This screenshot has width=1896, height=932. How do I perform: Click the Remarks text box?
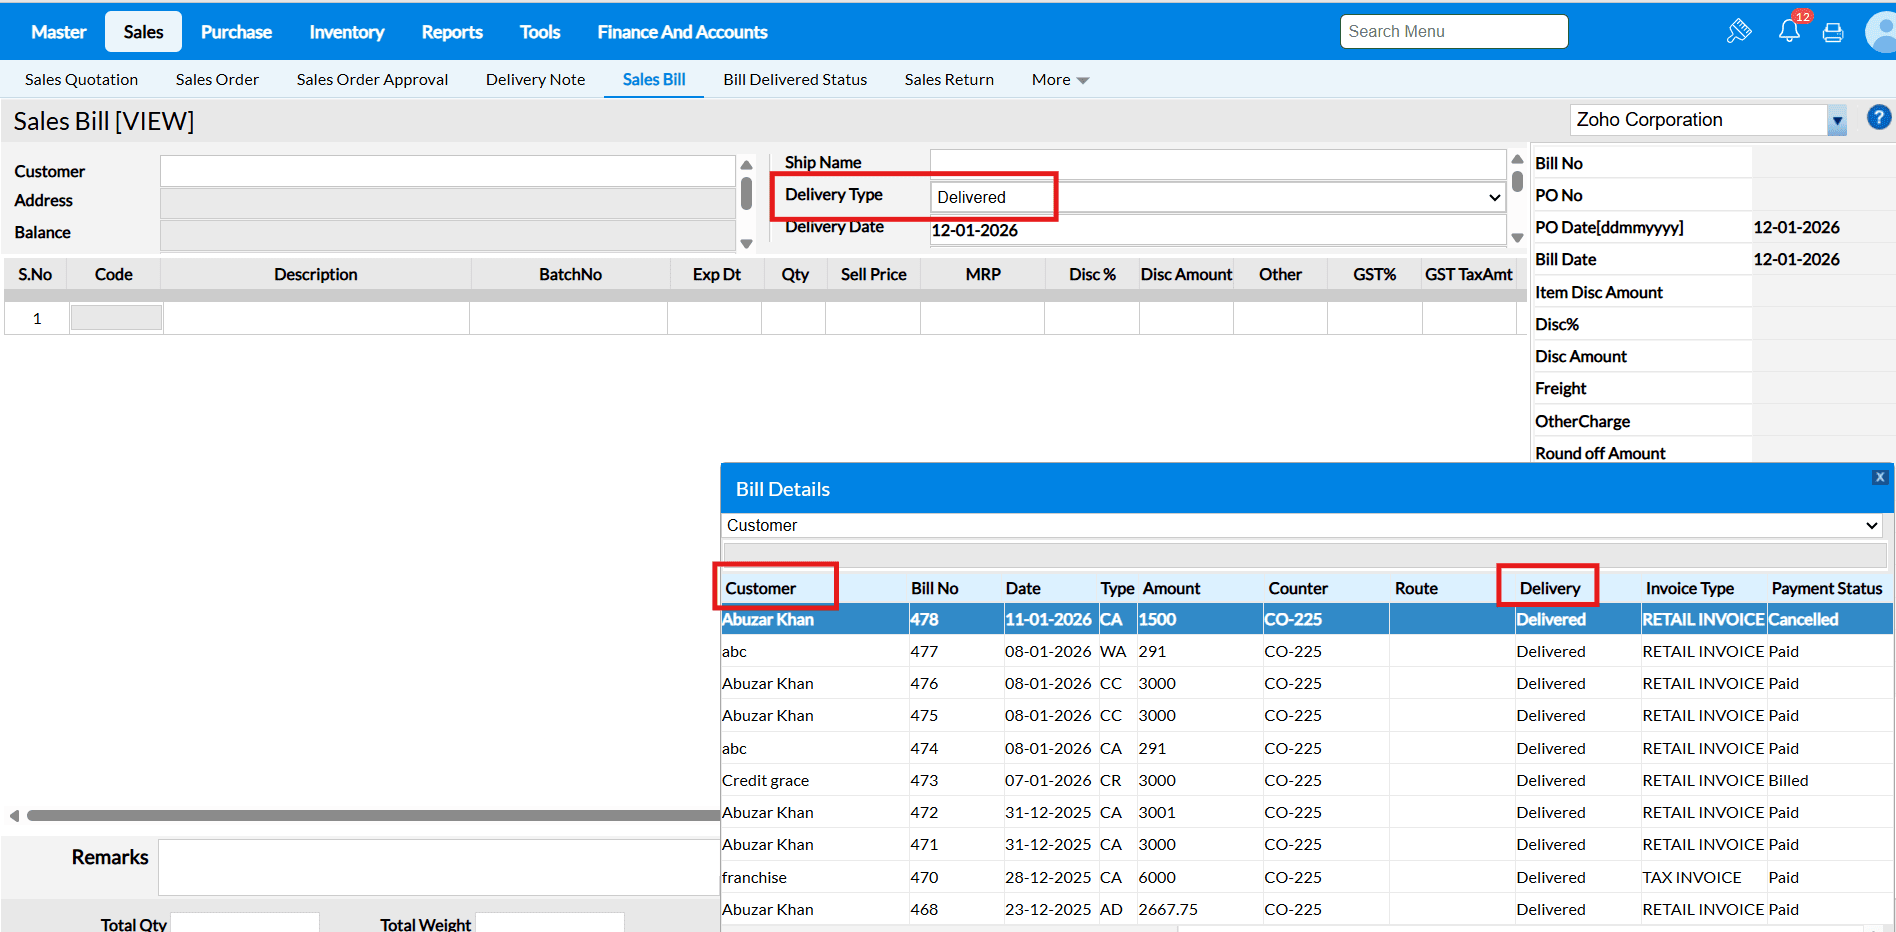(438, 866)
